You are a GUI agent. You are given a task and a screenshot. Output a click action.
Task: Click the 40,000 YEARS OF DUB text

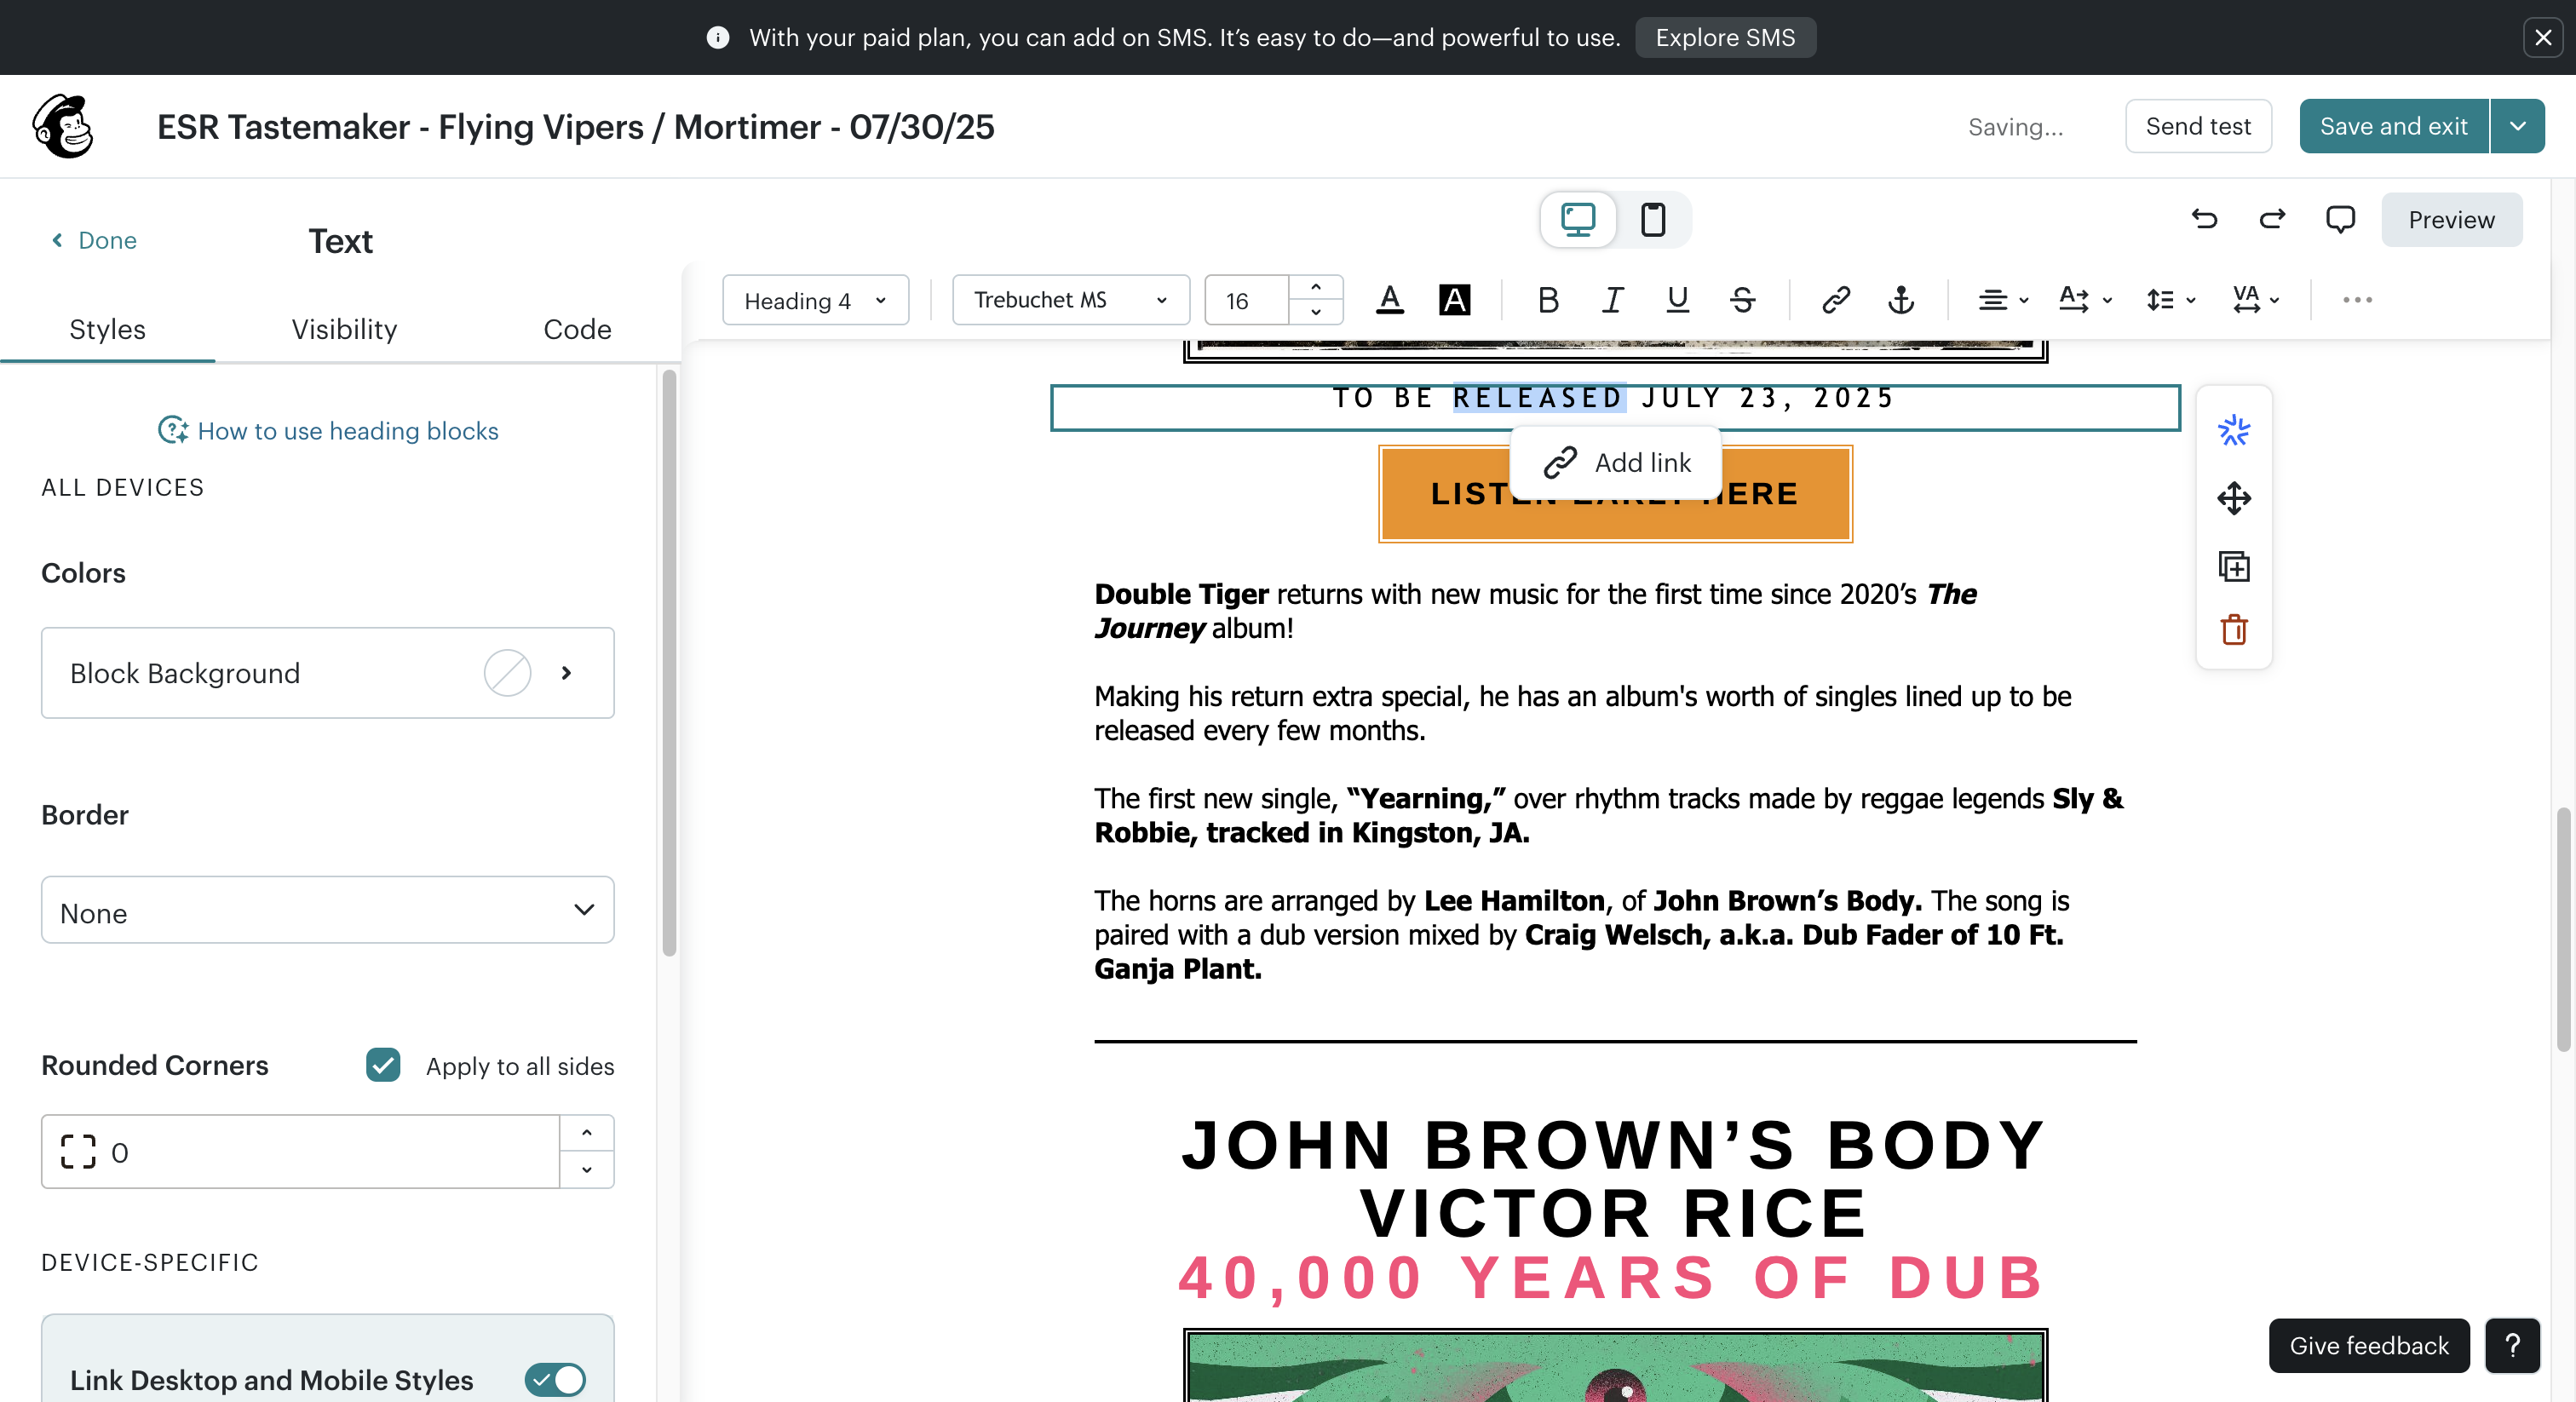point(1612,1277)
